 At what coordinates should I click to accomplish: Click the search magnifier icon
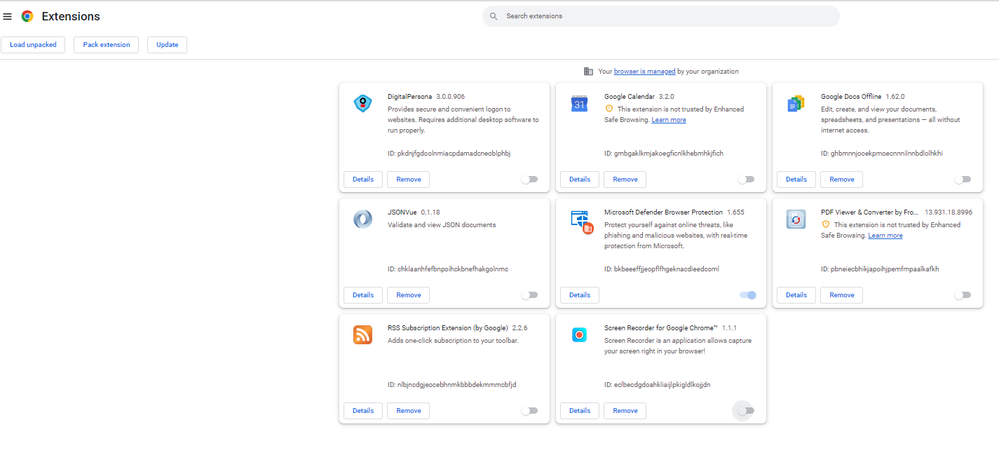tap(494, 17)
